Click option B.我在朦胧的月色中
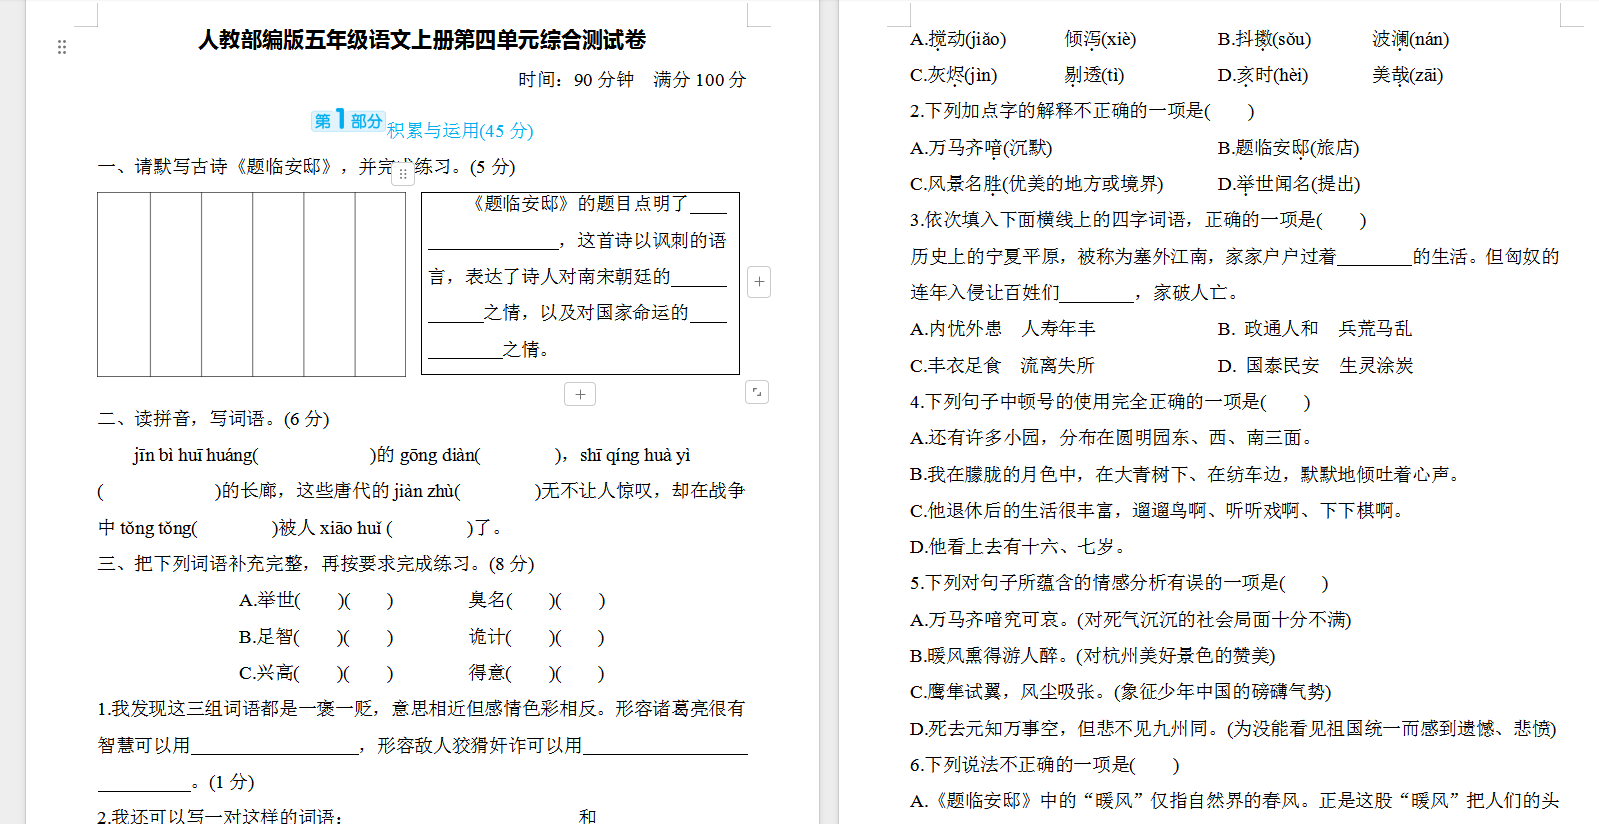Image resolution: width=1599 pixels, height=824 pixels. tap(1188, 475)
